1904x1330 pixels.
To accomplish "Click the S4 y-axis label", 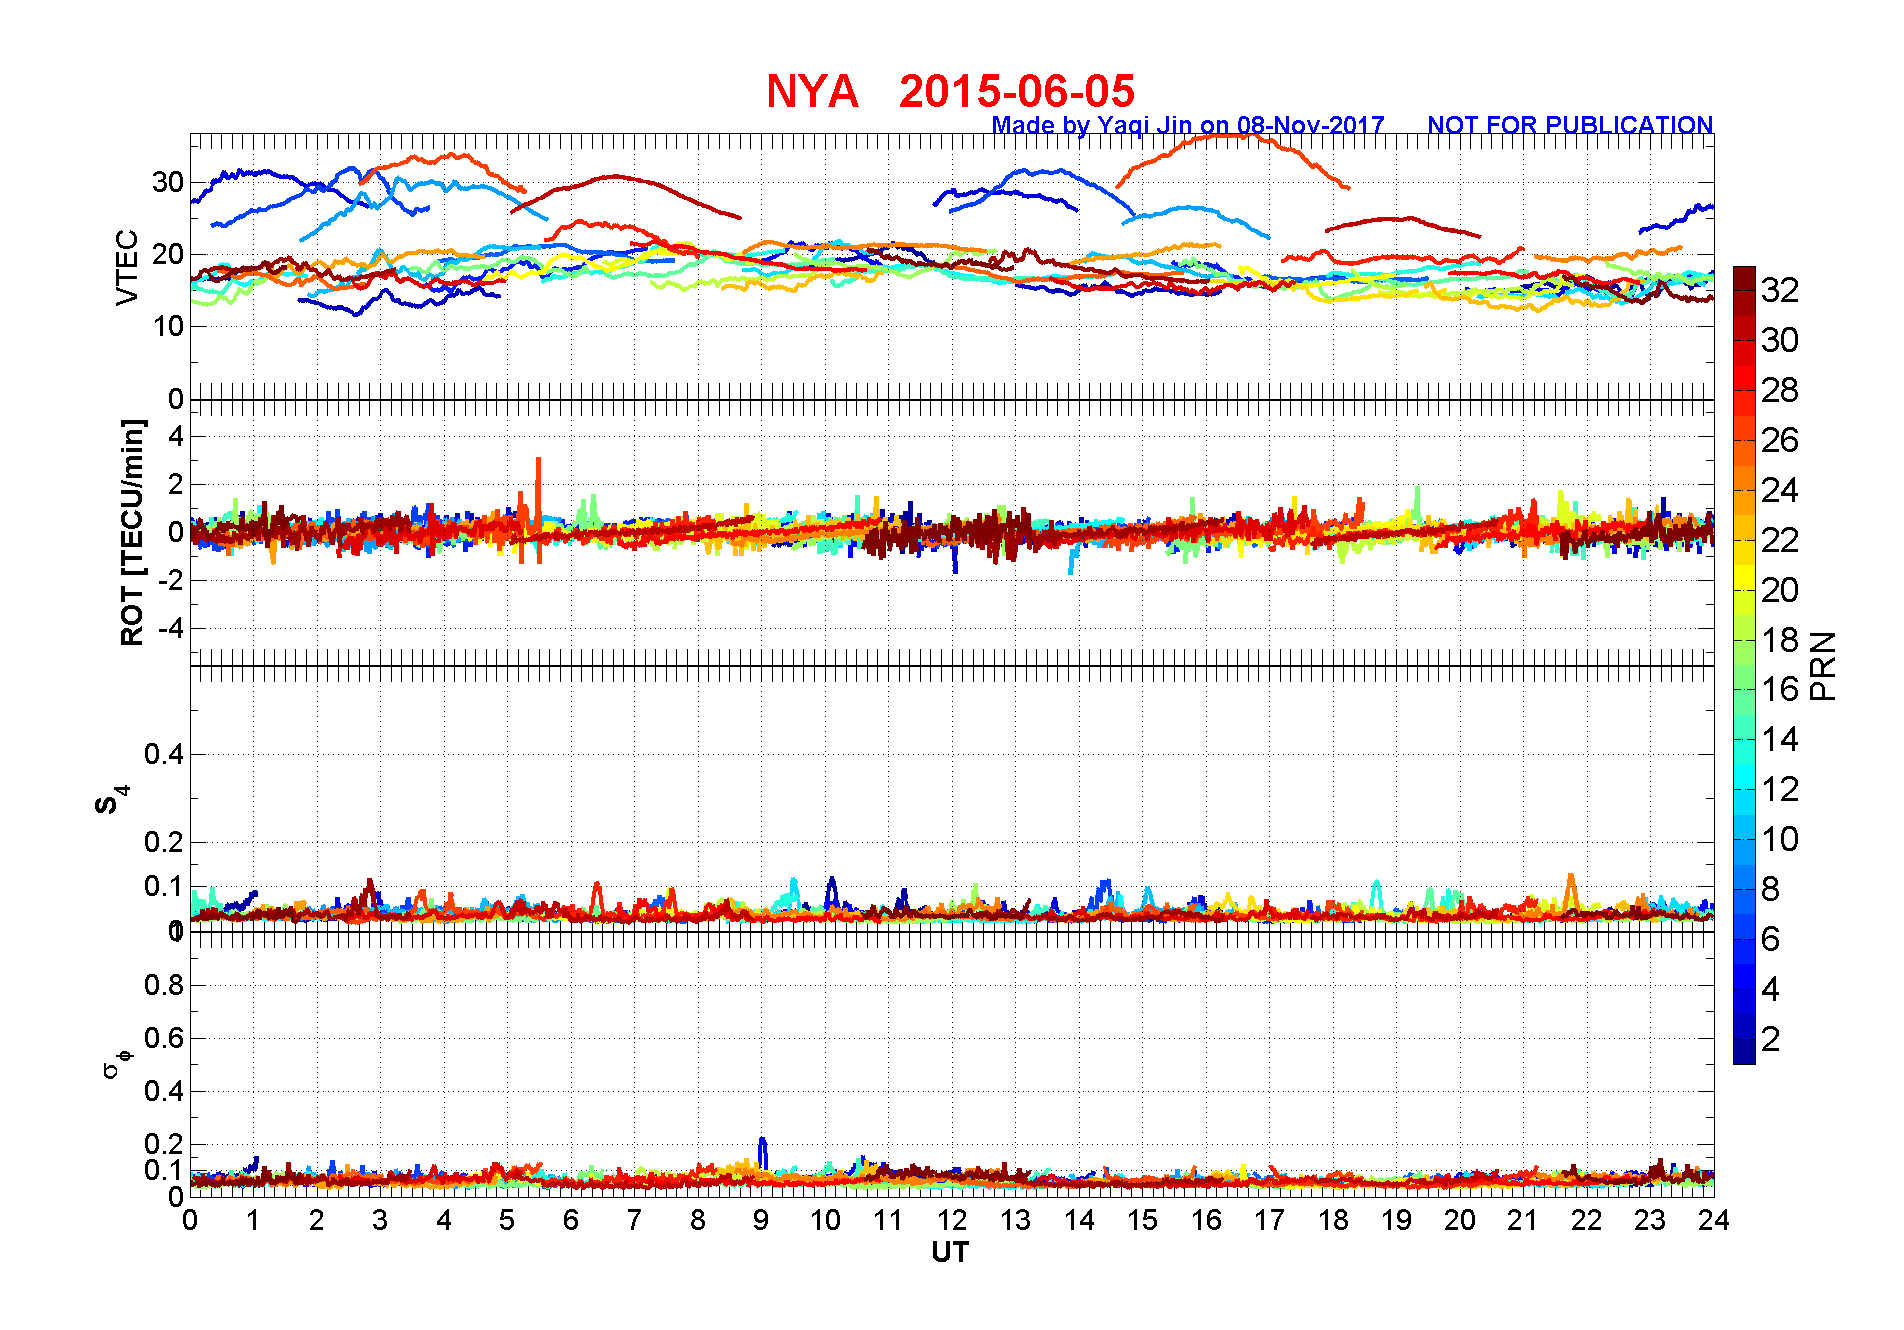I will tap(110, 801).
